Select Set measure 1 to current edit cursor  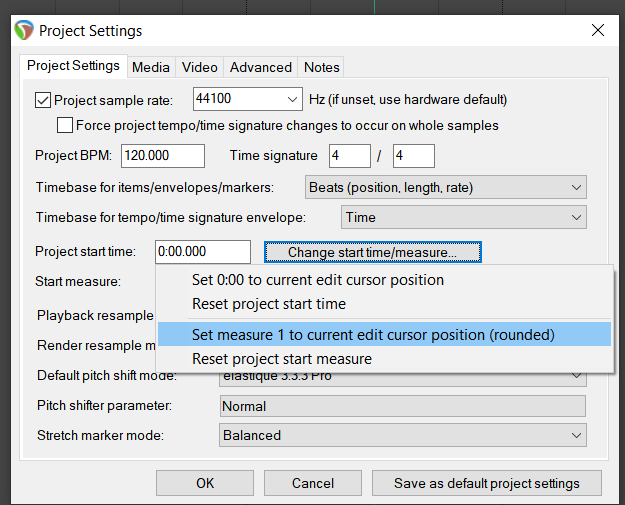coord(373,334)
